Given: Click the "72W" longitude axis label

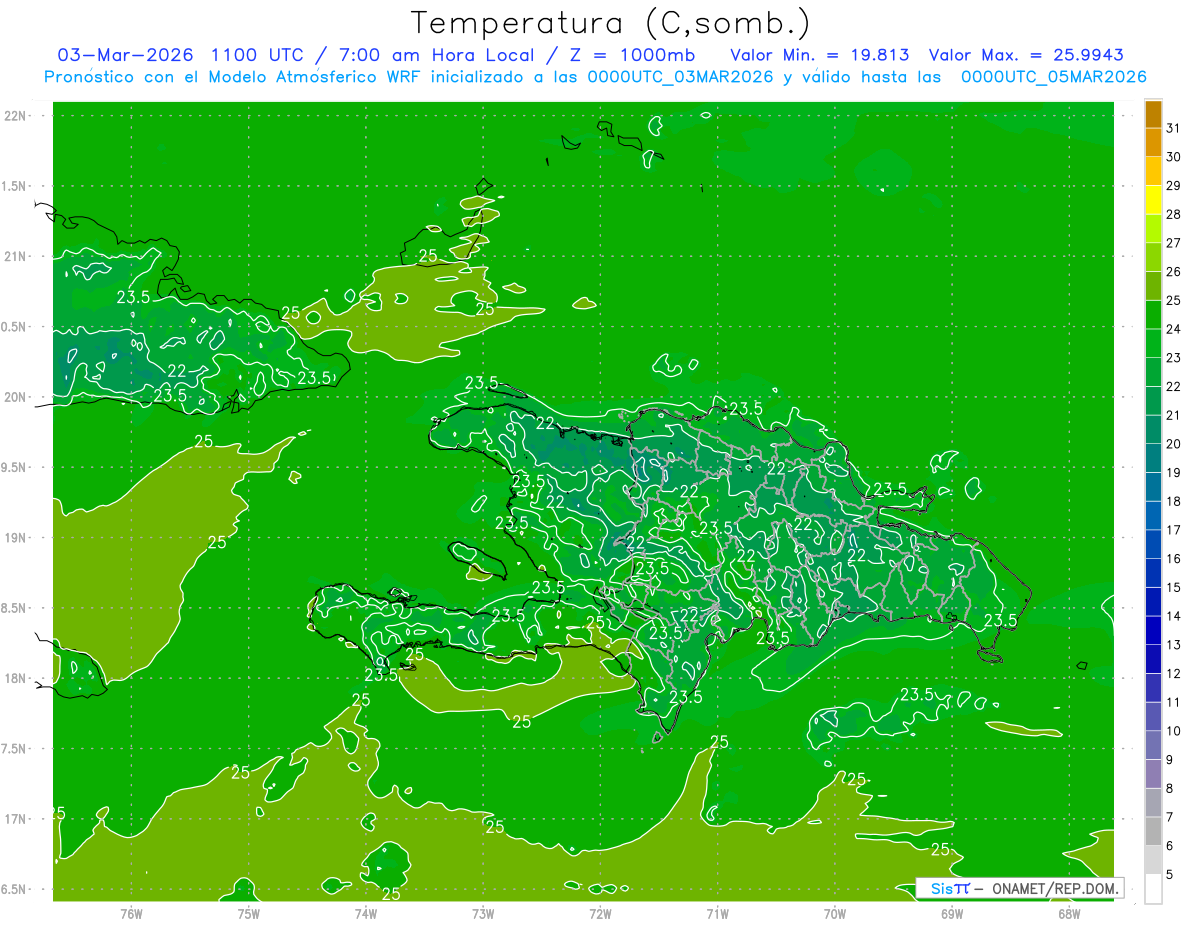Looking at the screenshot, I should (600, 913).
